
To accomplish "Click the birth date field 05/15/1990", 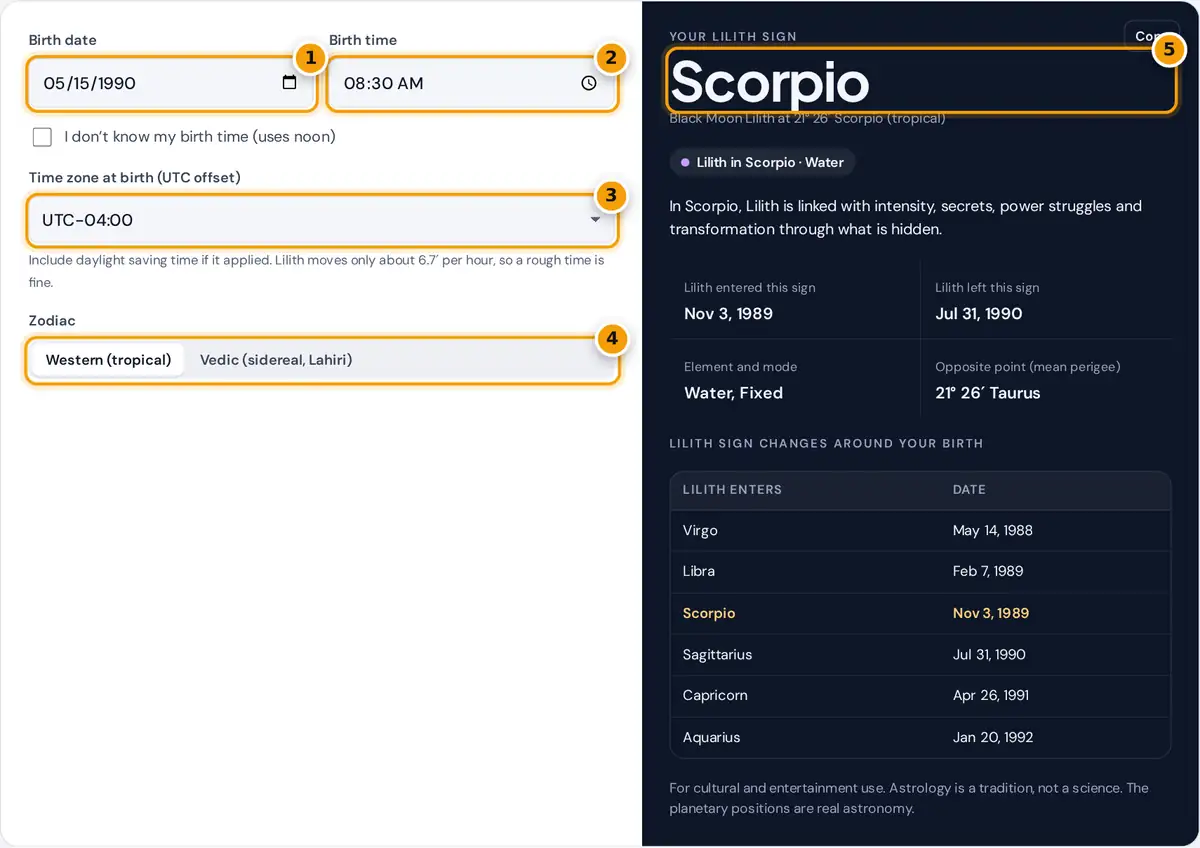I will [x=172, y=83].
